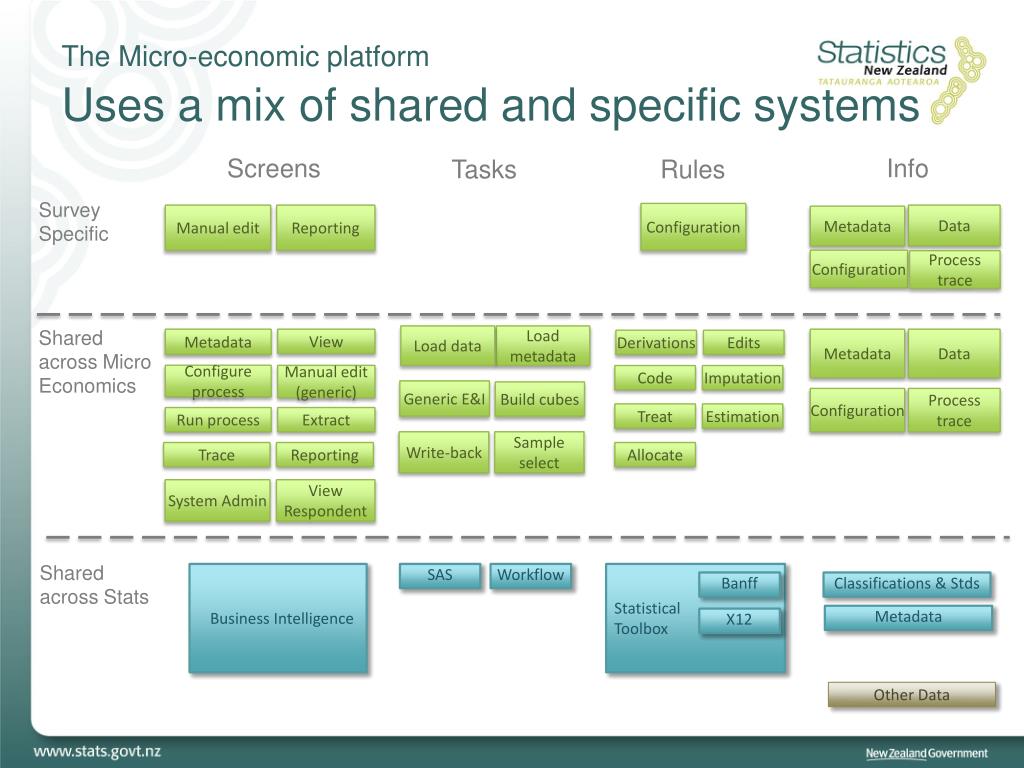Click Metadata in the Micro Economics Info group

pyautogui.click(x=857, y=354)
